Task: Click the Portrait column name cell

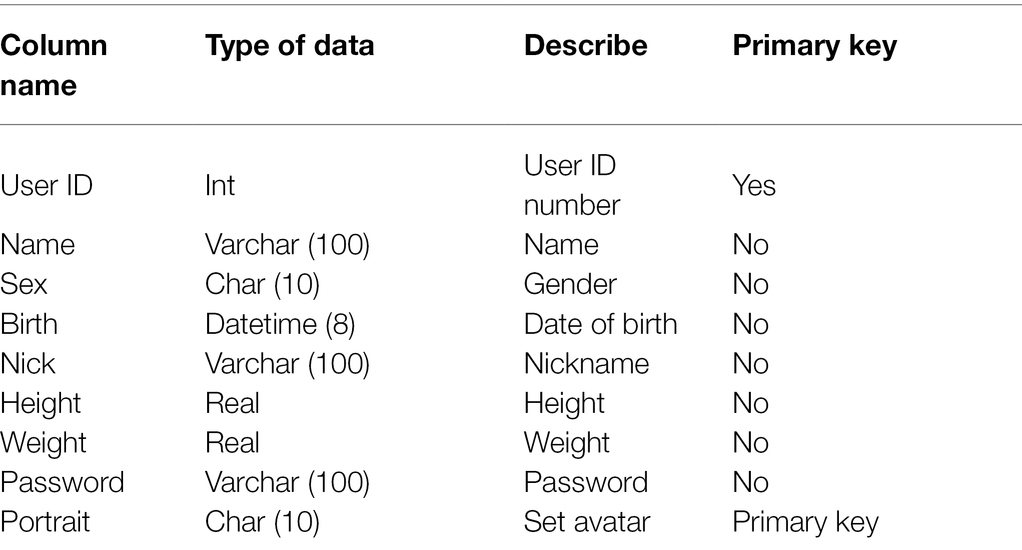Action: pyautogui.click(x=45, y=522)
